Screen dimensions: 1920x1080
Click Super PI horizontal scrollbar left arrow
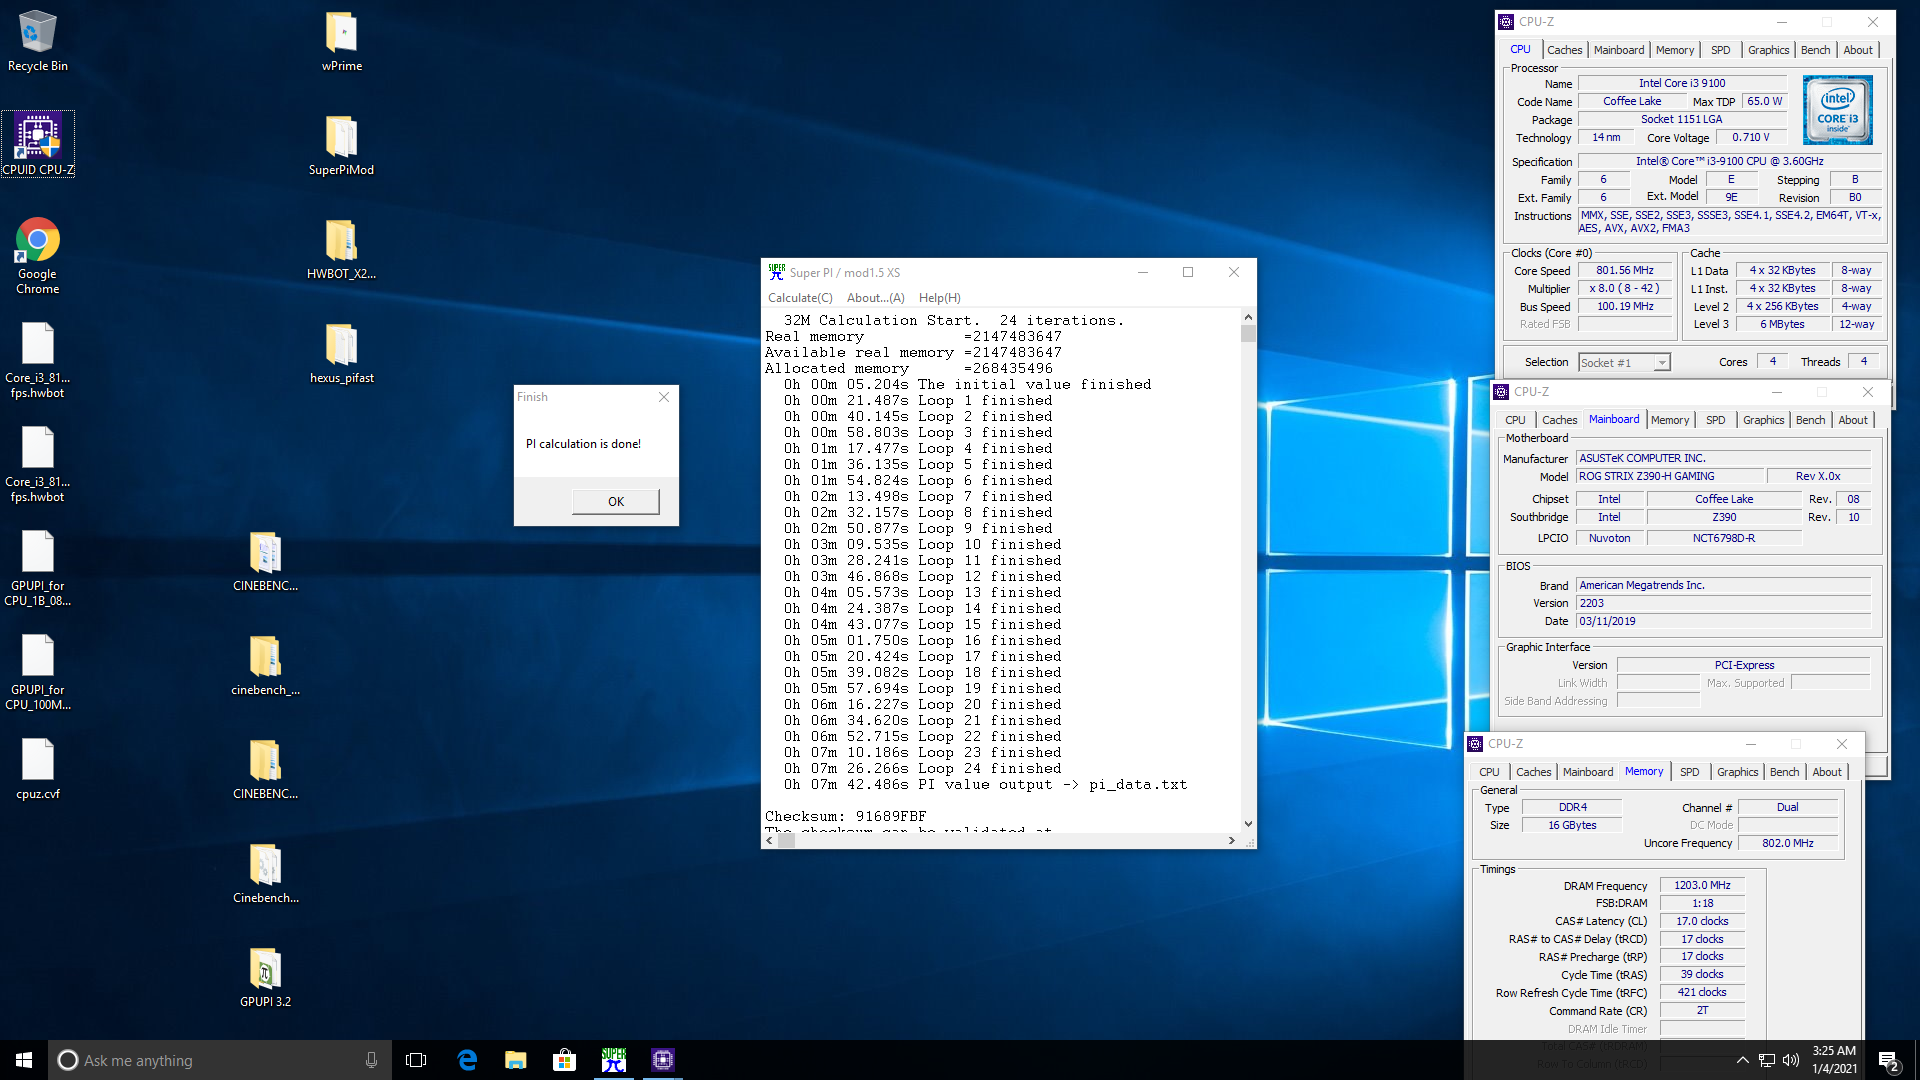click(769, 841)
